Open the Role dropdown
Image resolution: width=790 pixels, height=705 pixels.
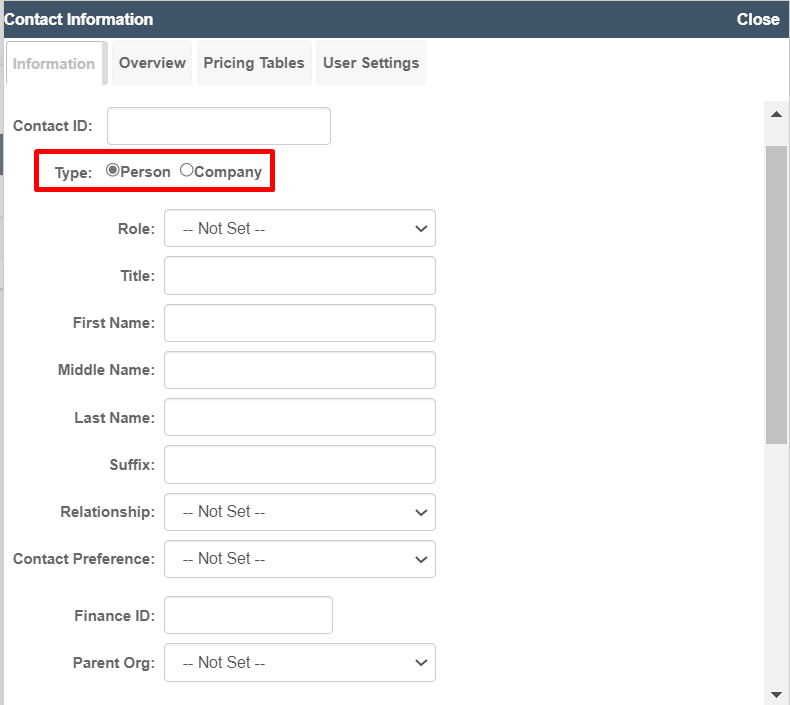tap(300, 228)
